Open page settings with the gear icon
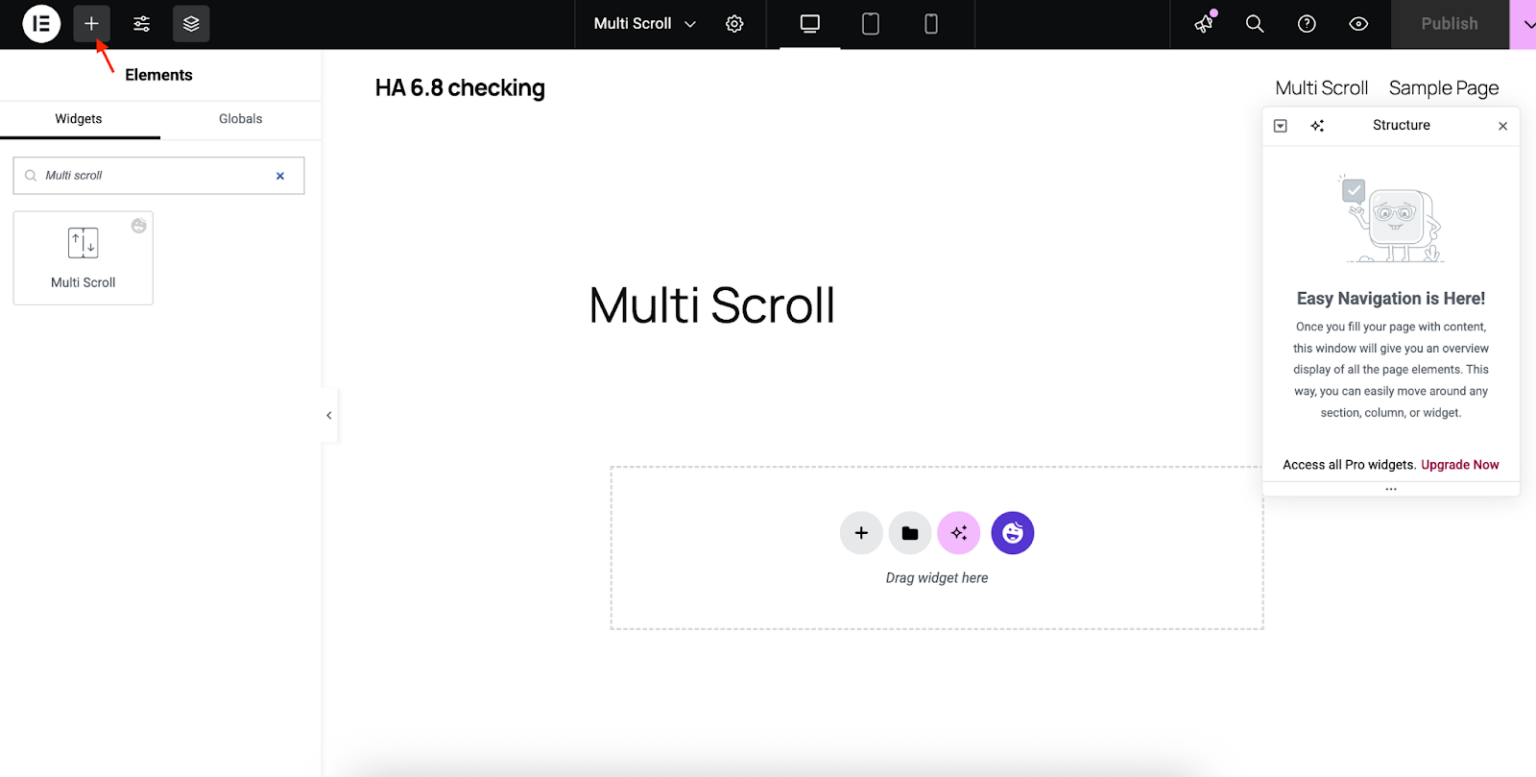This screenshot has height=777, width=1536. click(x=735, y=23)
